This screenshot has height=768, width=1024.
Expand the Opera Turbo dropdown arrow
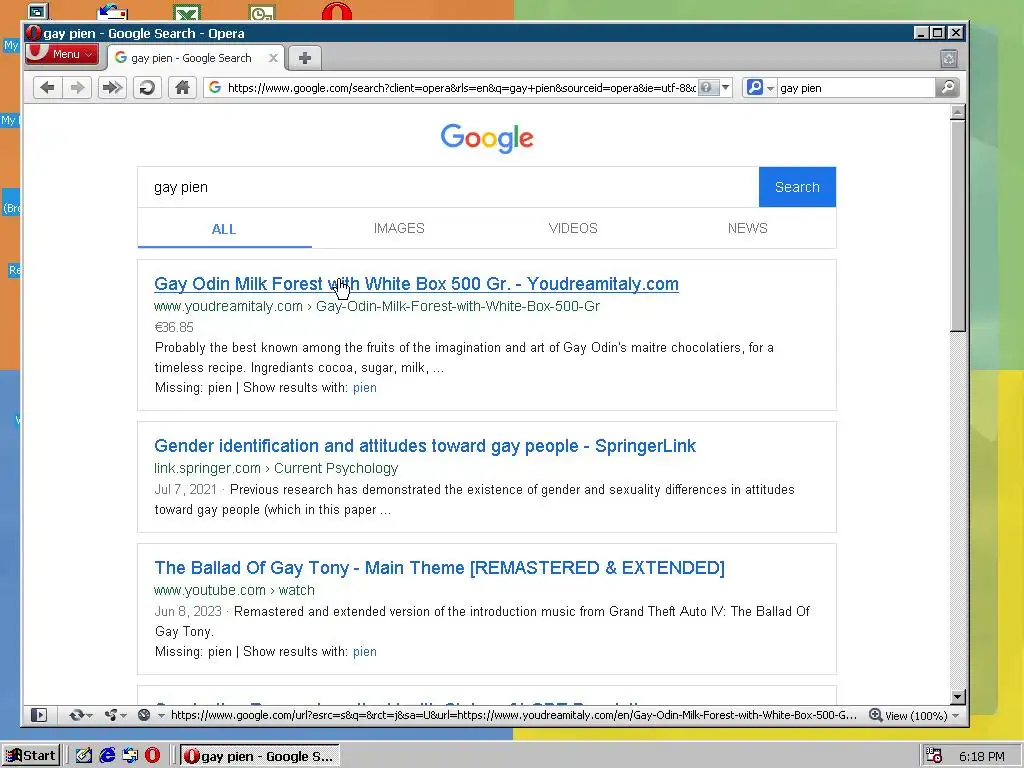point(161,716)
